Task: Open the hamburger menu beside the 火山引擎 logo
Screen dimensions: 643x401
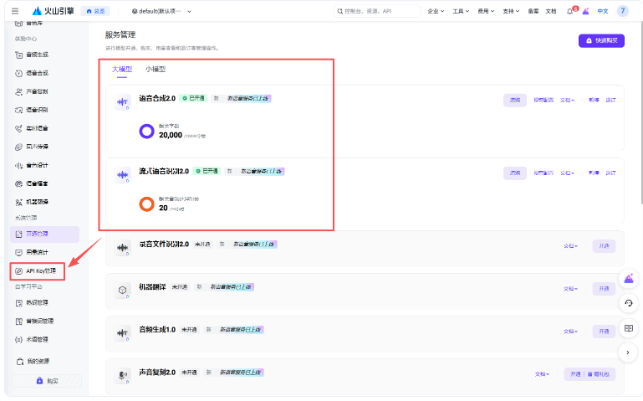Action: (x=15, y=11)
